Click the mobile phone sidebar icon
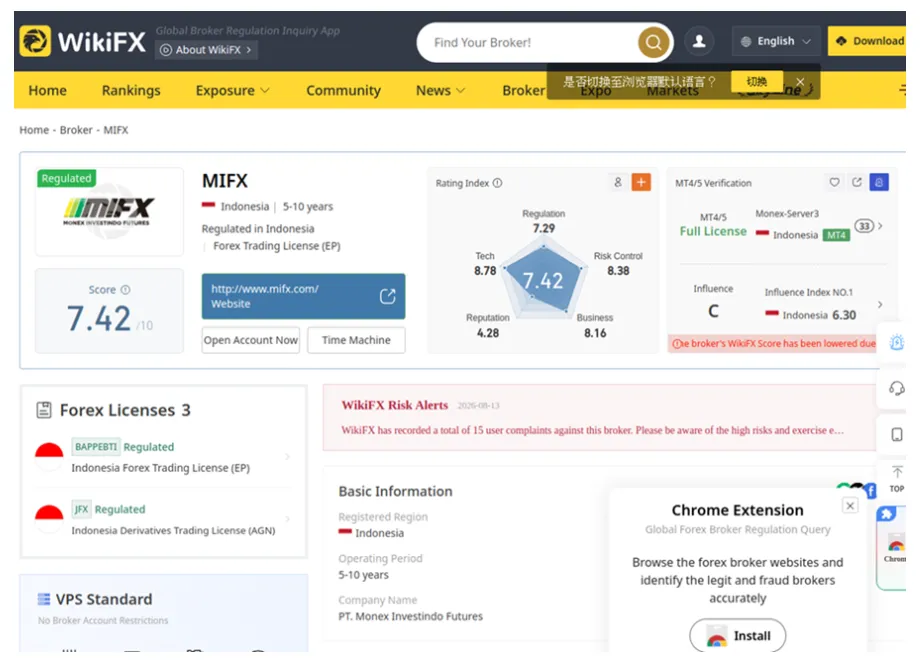 897,434
